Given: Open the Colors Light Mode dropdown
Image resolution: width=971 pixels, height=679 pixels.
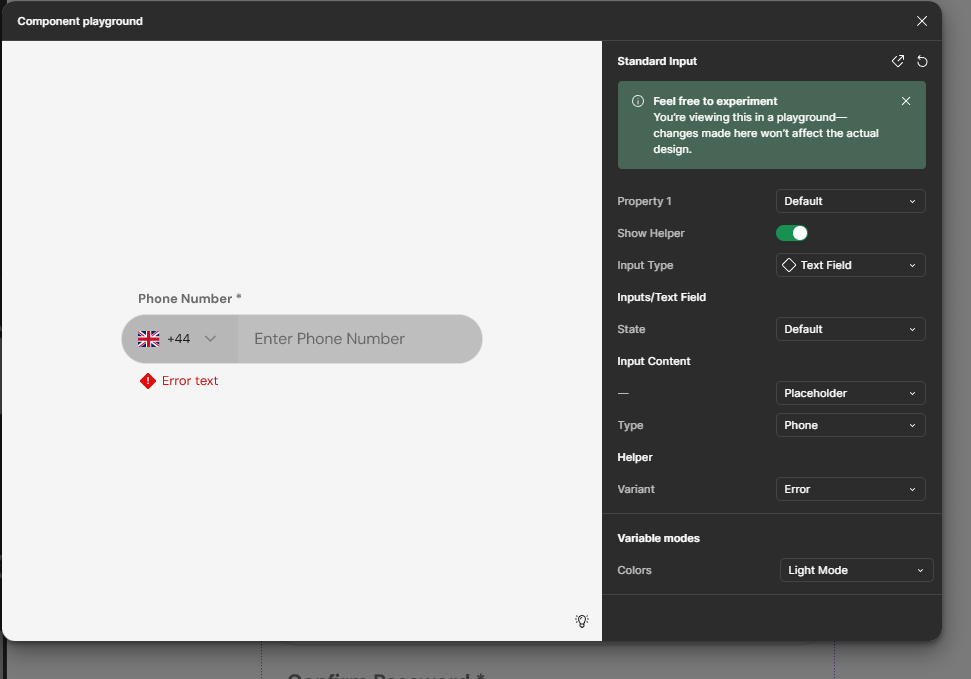Looking at the screenshot, I should (x=856, y=570).
